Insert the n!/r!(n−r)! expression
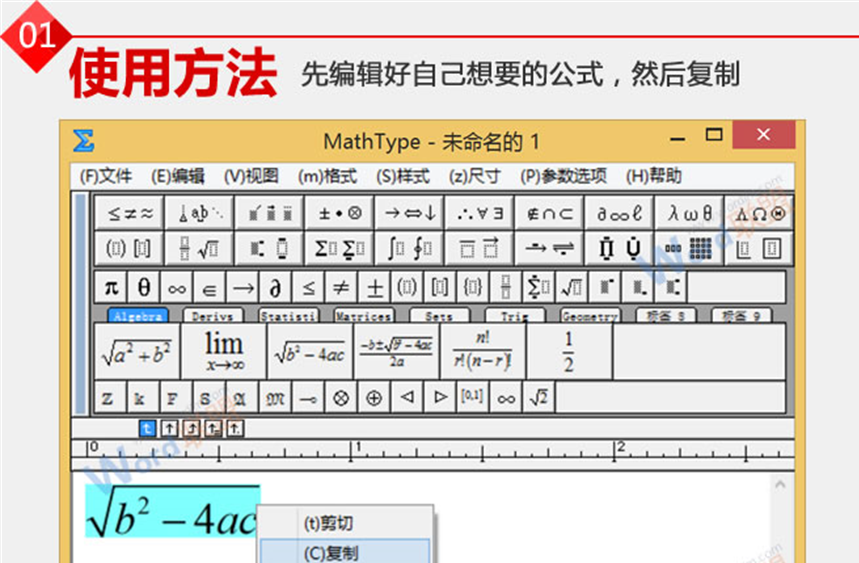The width and height of the screenshot is (859, 563). [x=483, y=351]
